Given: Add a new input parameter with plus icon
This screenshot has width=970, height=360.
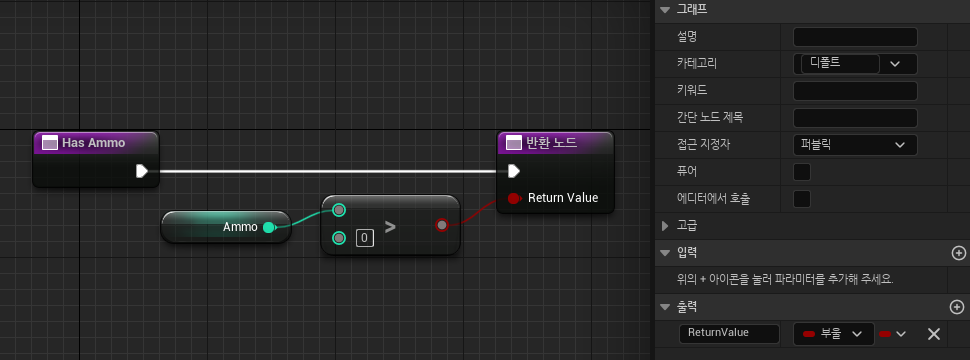Looking at the screenshot, I should (958, 252).
